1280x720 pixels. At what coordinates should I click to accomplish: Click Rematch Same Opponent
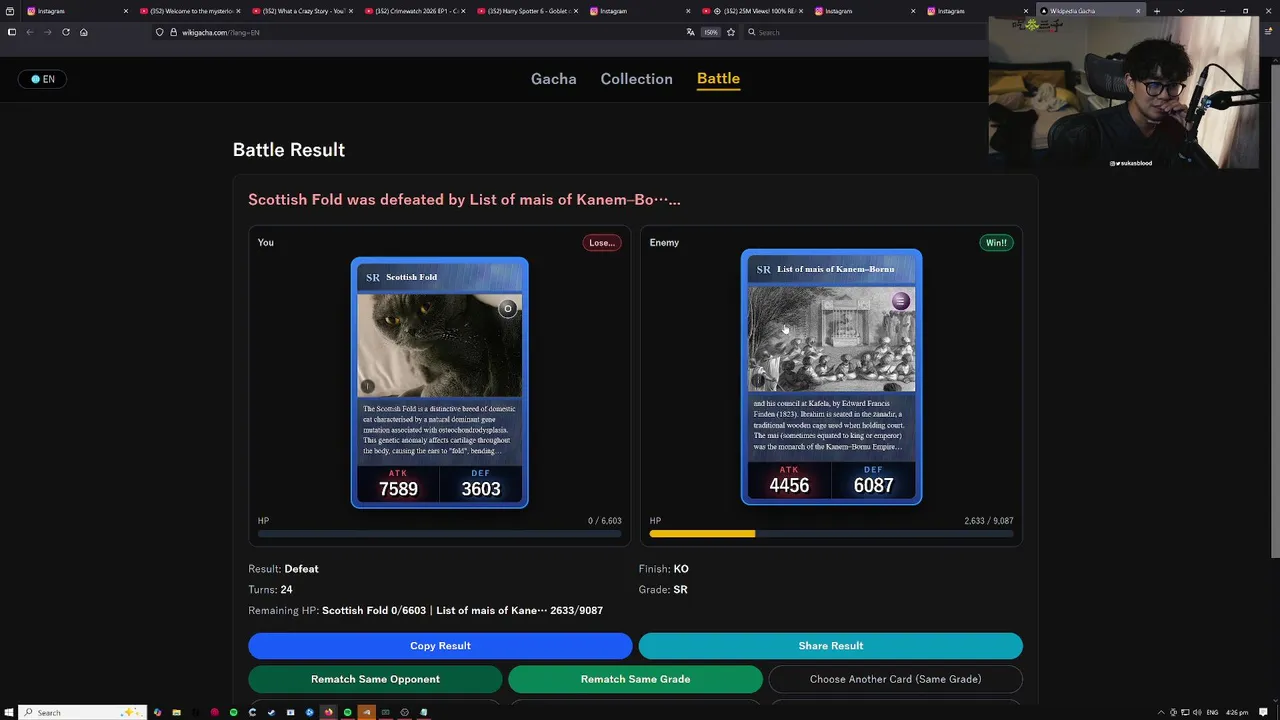tap(375, 679)
